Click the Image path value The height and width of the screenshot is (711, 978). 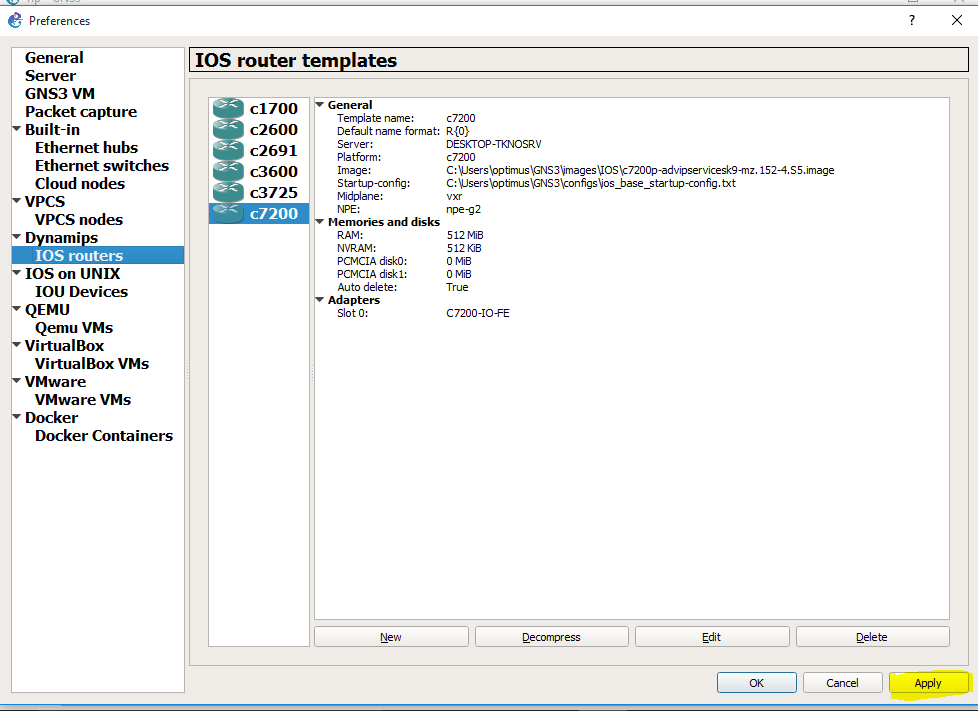point(640,170)
